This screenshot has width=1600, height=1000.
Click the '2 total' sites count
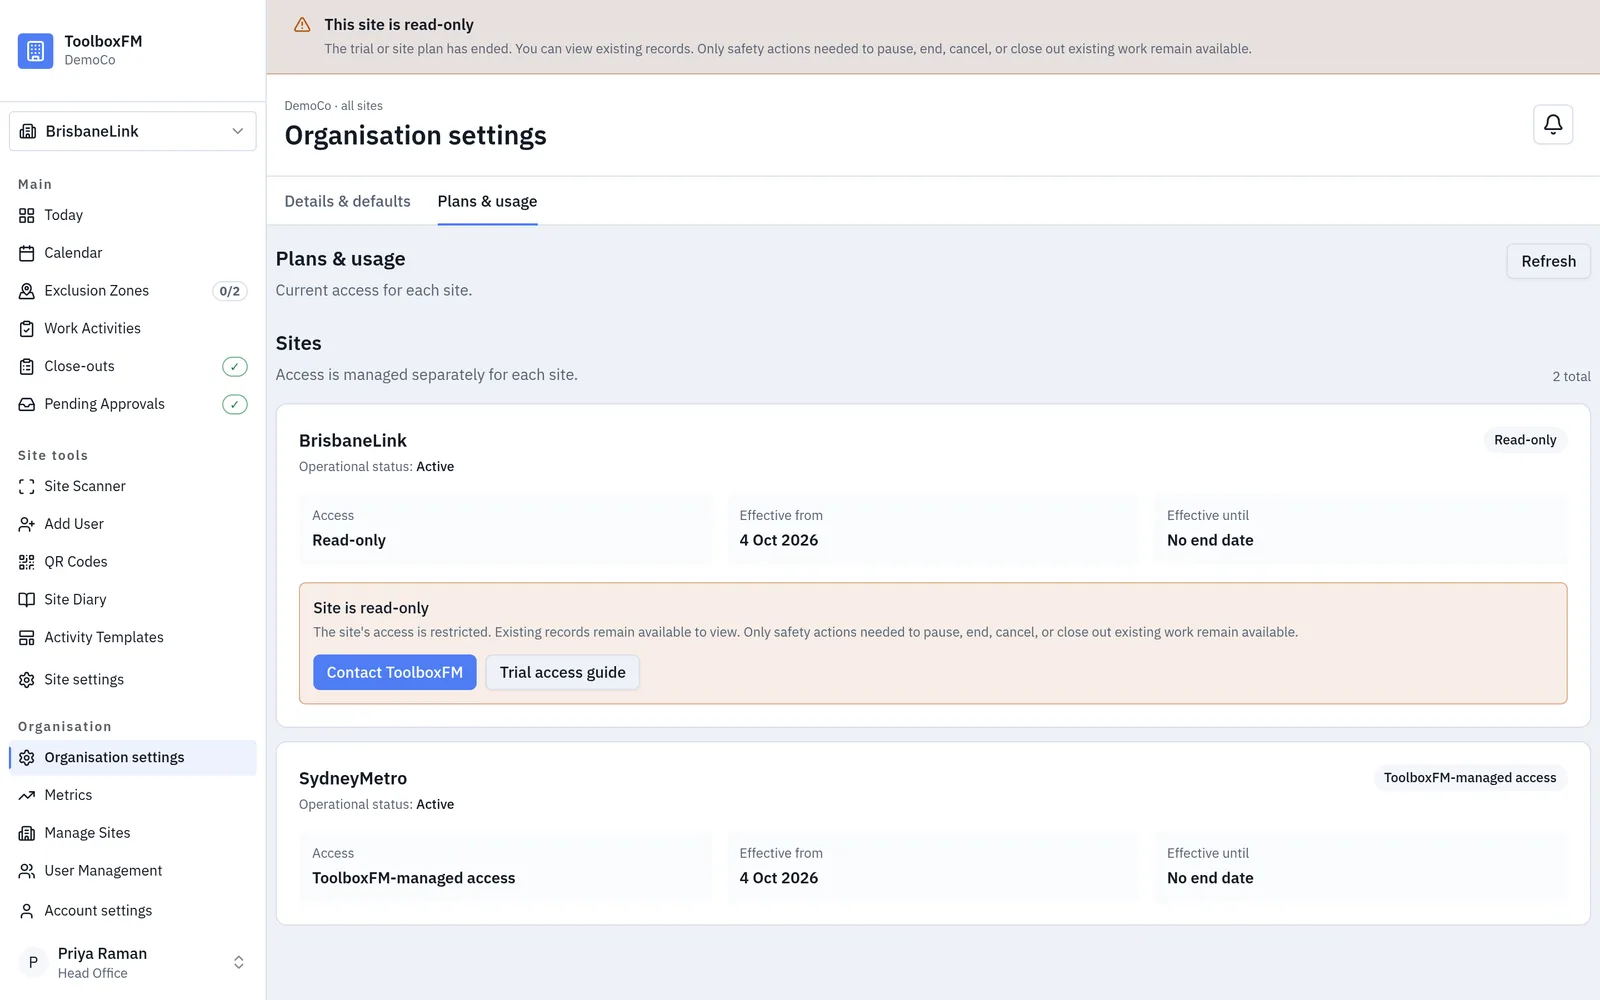click(1571, 376)
